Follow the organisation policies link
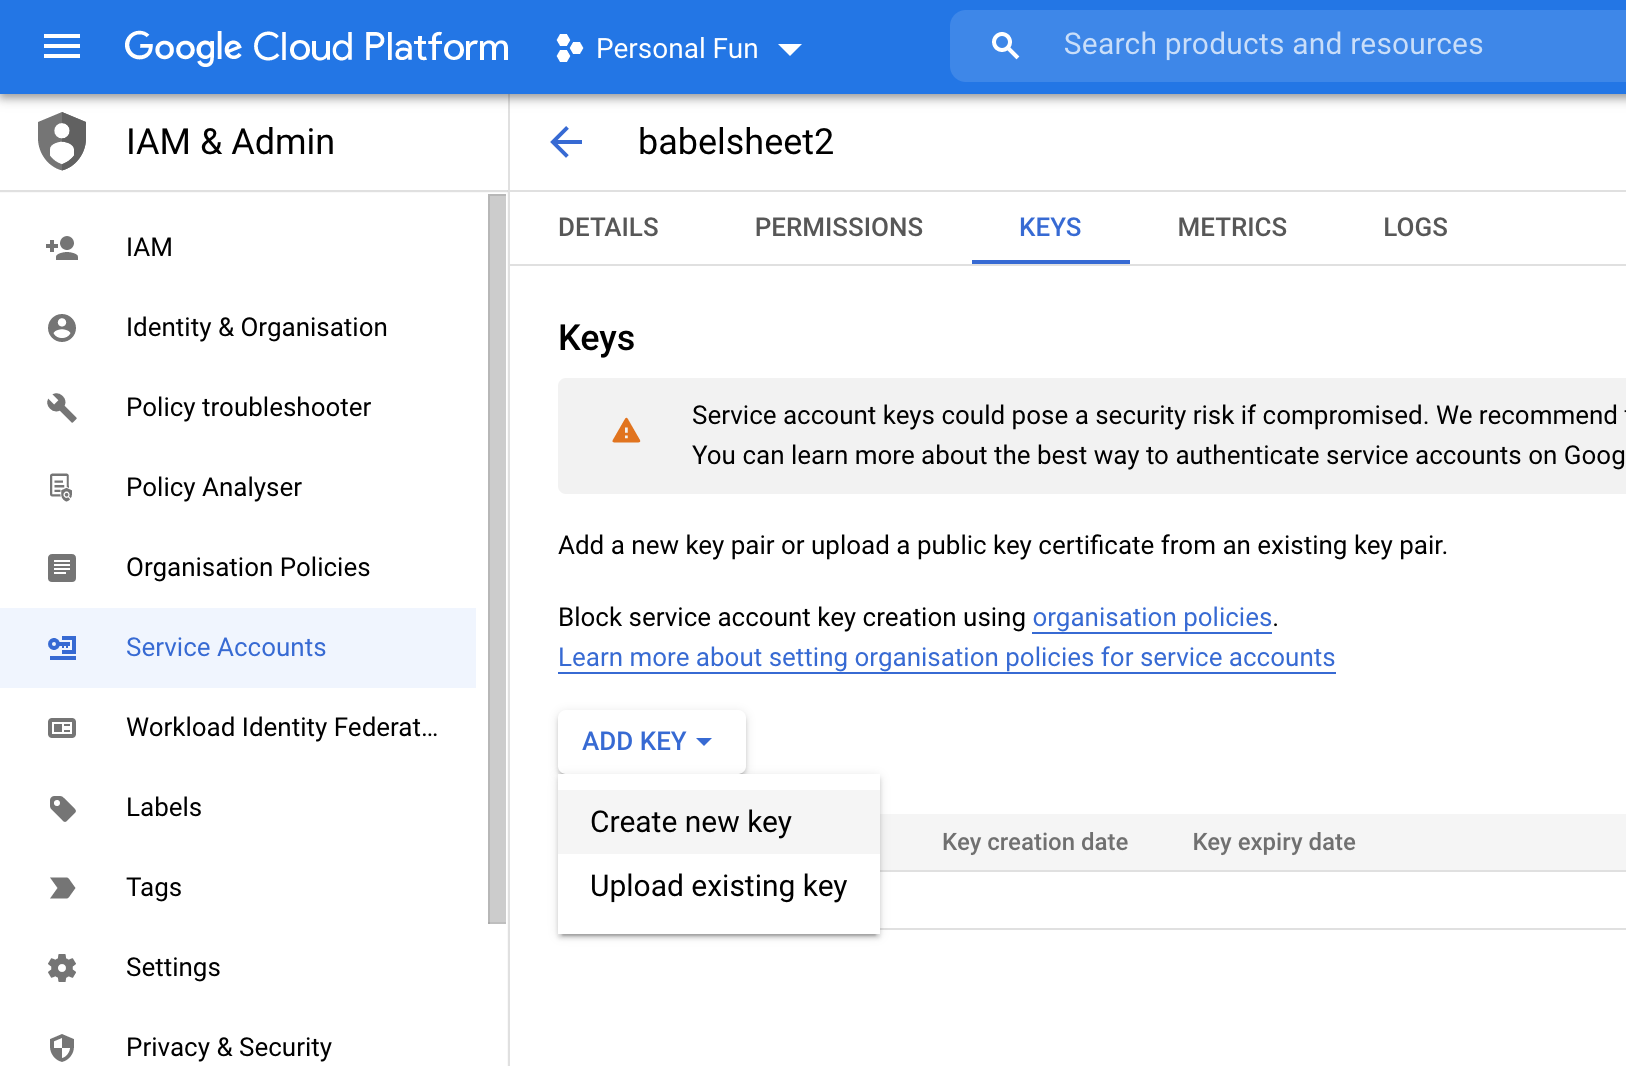This screenshot has width=1626, height=1066. point(1152,617)
